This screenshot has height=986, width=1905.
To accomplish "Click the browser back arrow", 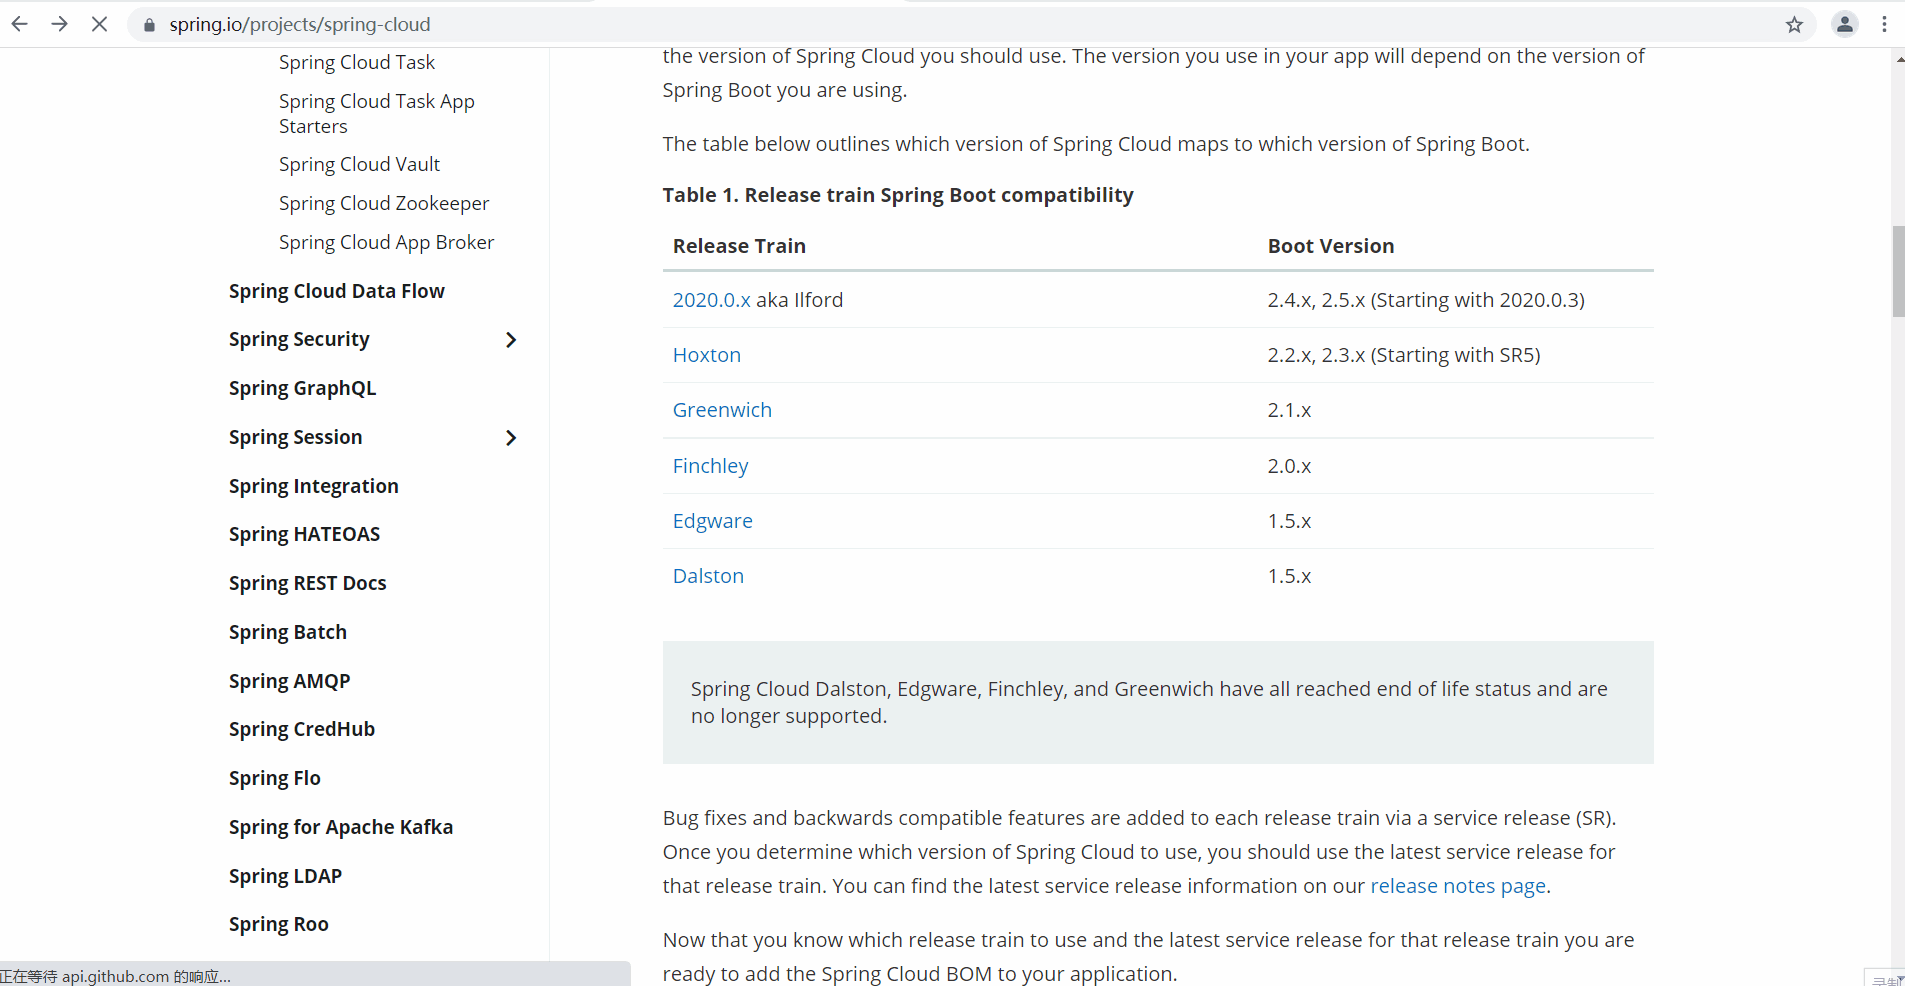I will point(20,24).
